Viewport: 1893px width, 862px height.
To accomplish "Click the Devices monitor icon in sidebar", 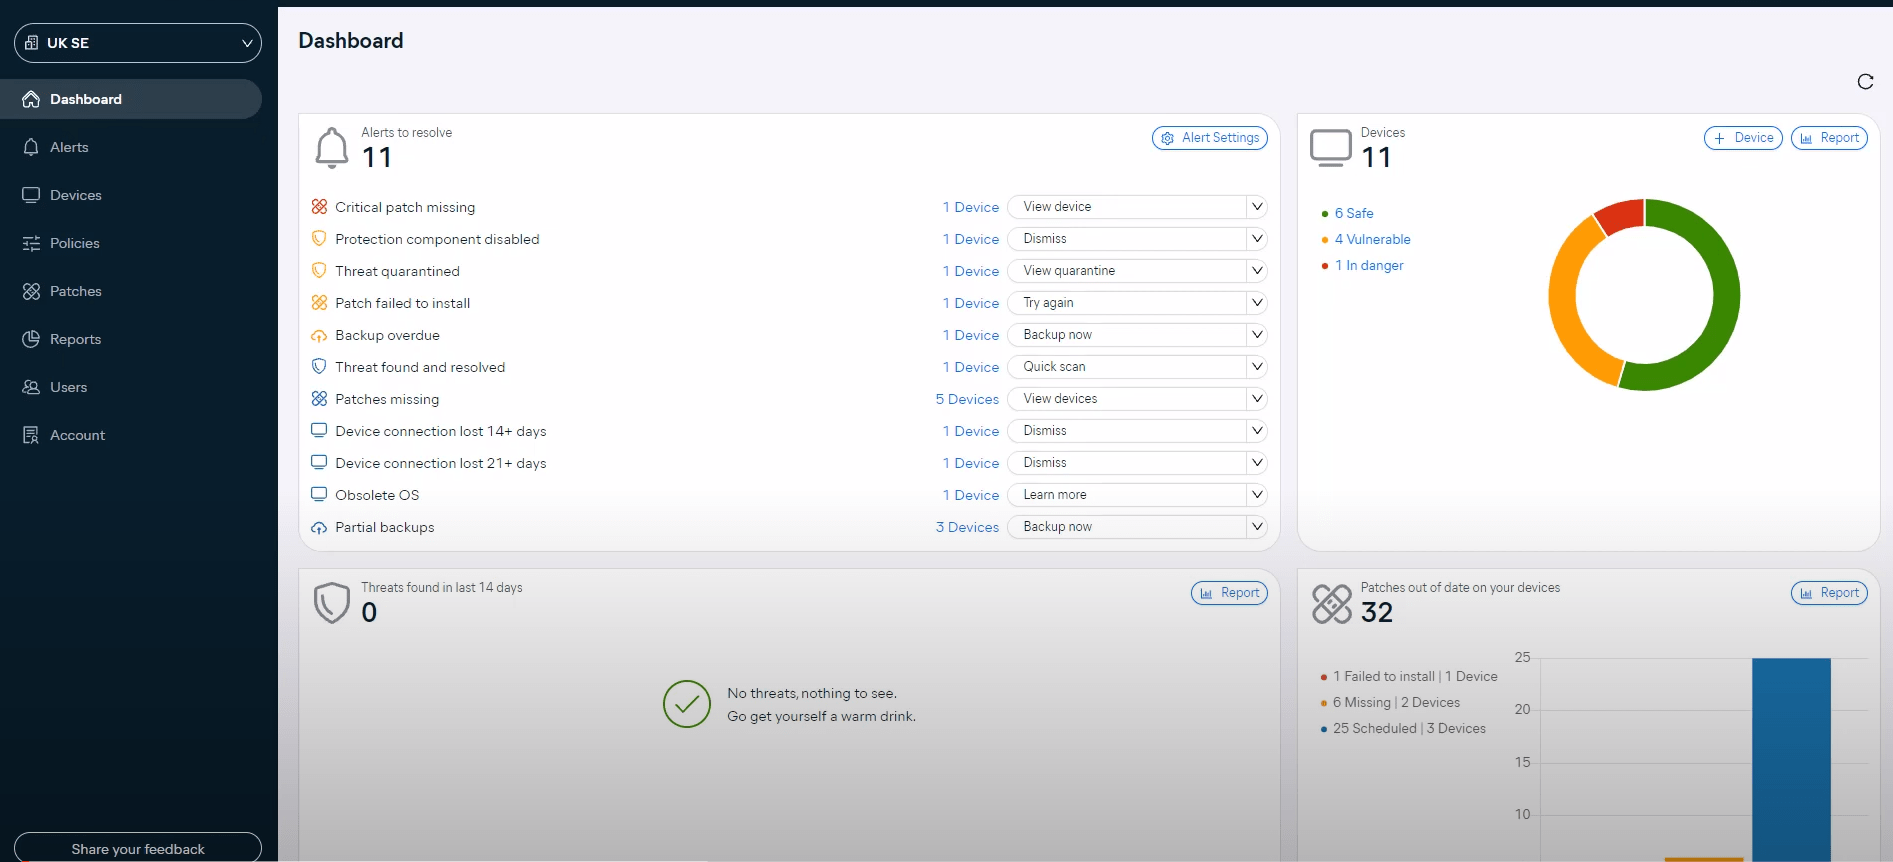I will pos(31,195).
